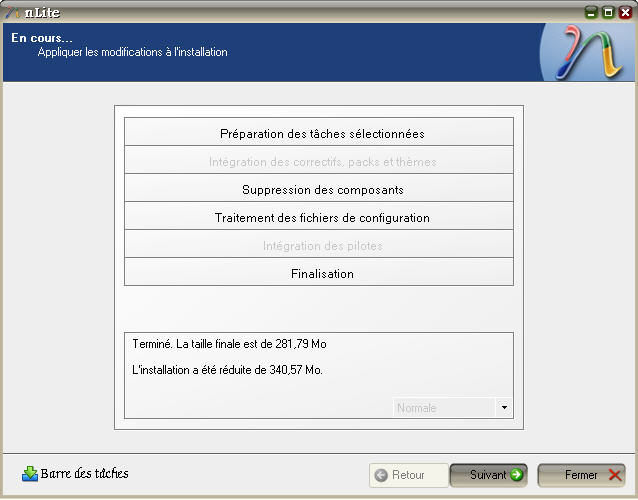This screenshot has width=638, height=500.
Task: Click the Suivant button
Action: tap(489, 475)
